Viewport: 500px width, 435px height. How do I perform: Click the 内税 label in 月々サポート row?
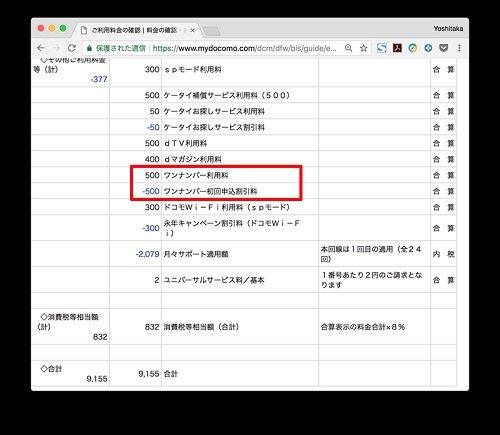(x=443, y=254)
